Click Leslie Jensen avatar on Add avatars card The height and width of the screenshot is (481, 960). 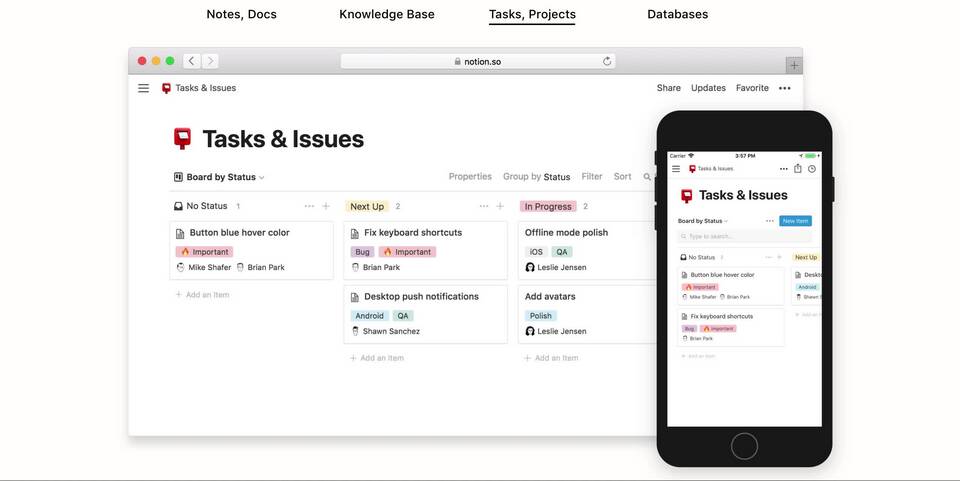point(530,331)
